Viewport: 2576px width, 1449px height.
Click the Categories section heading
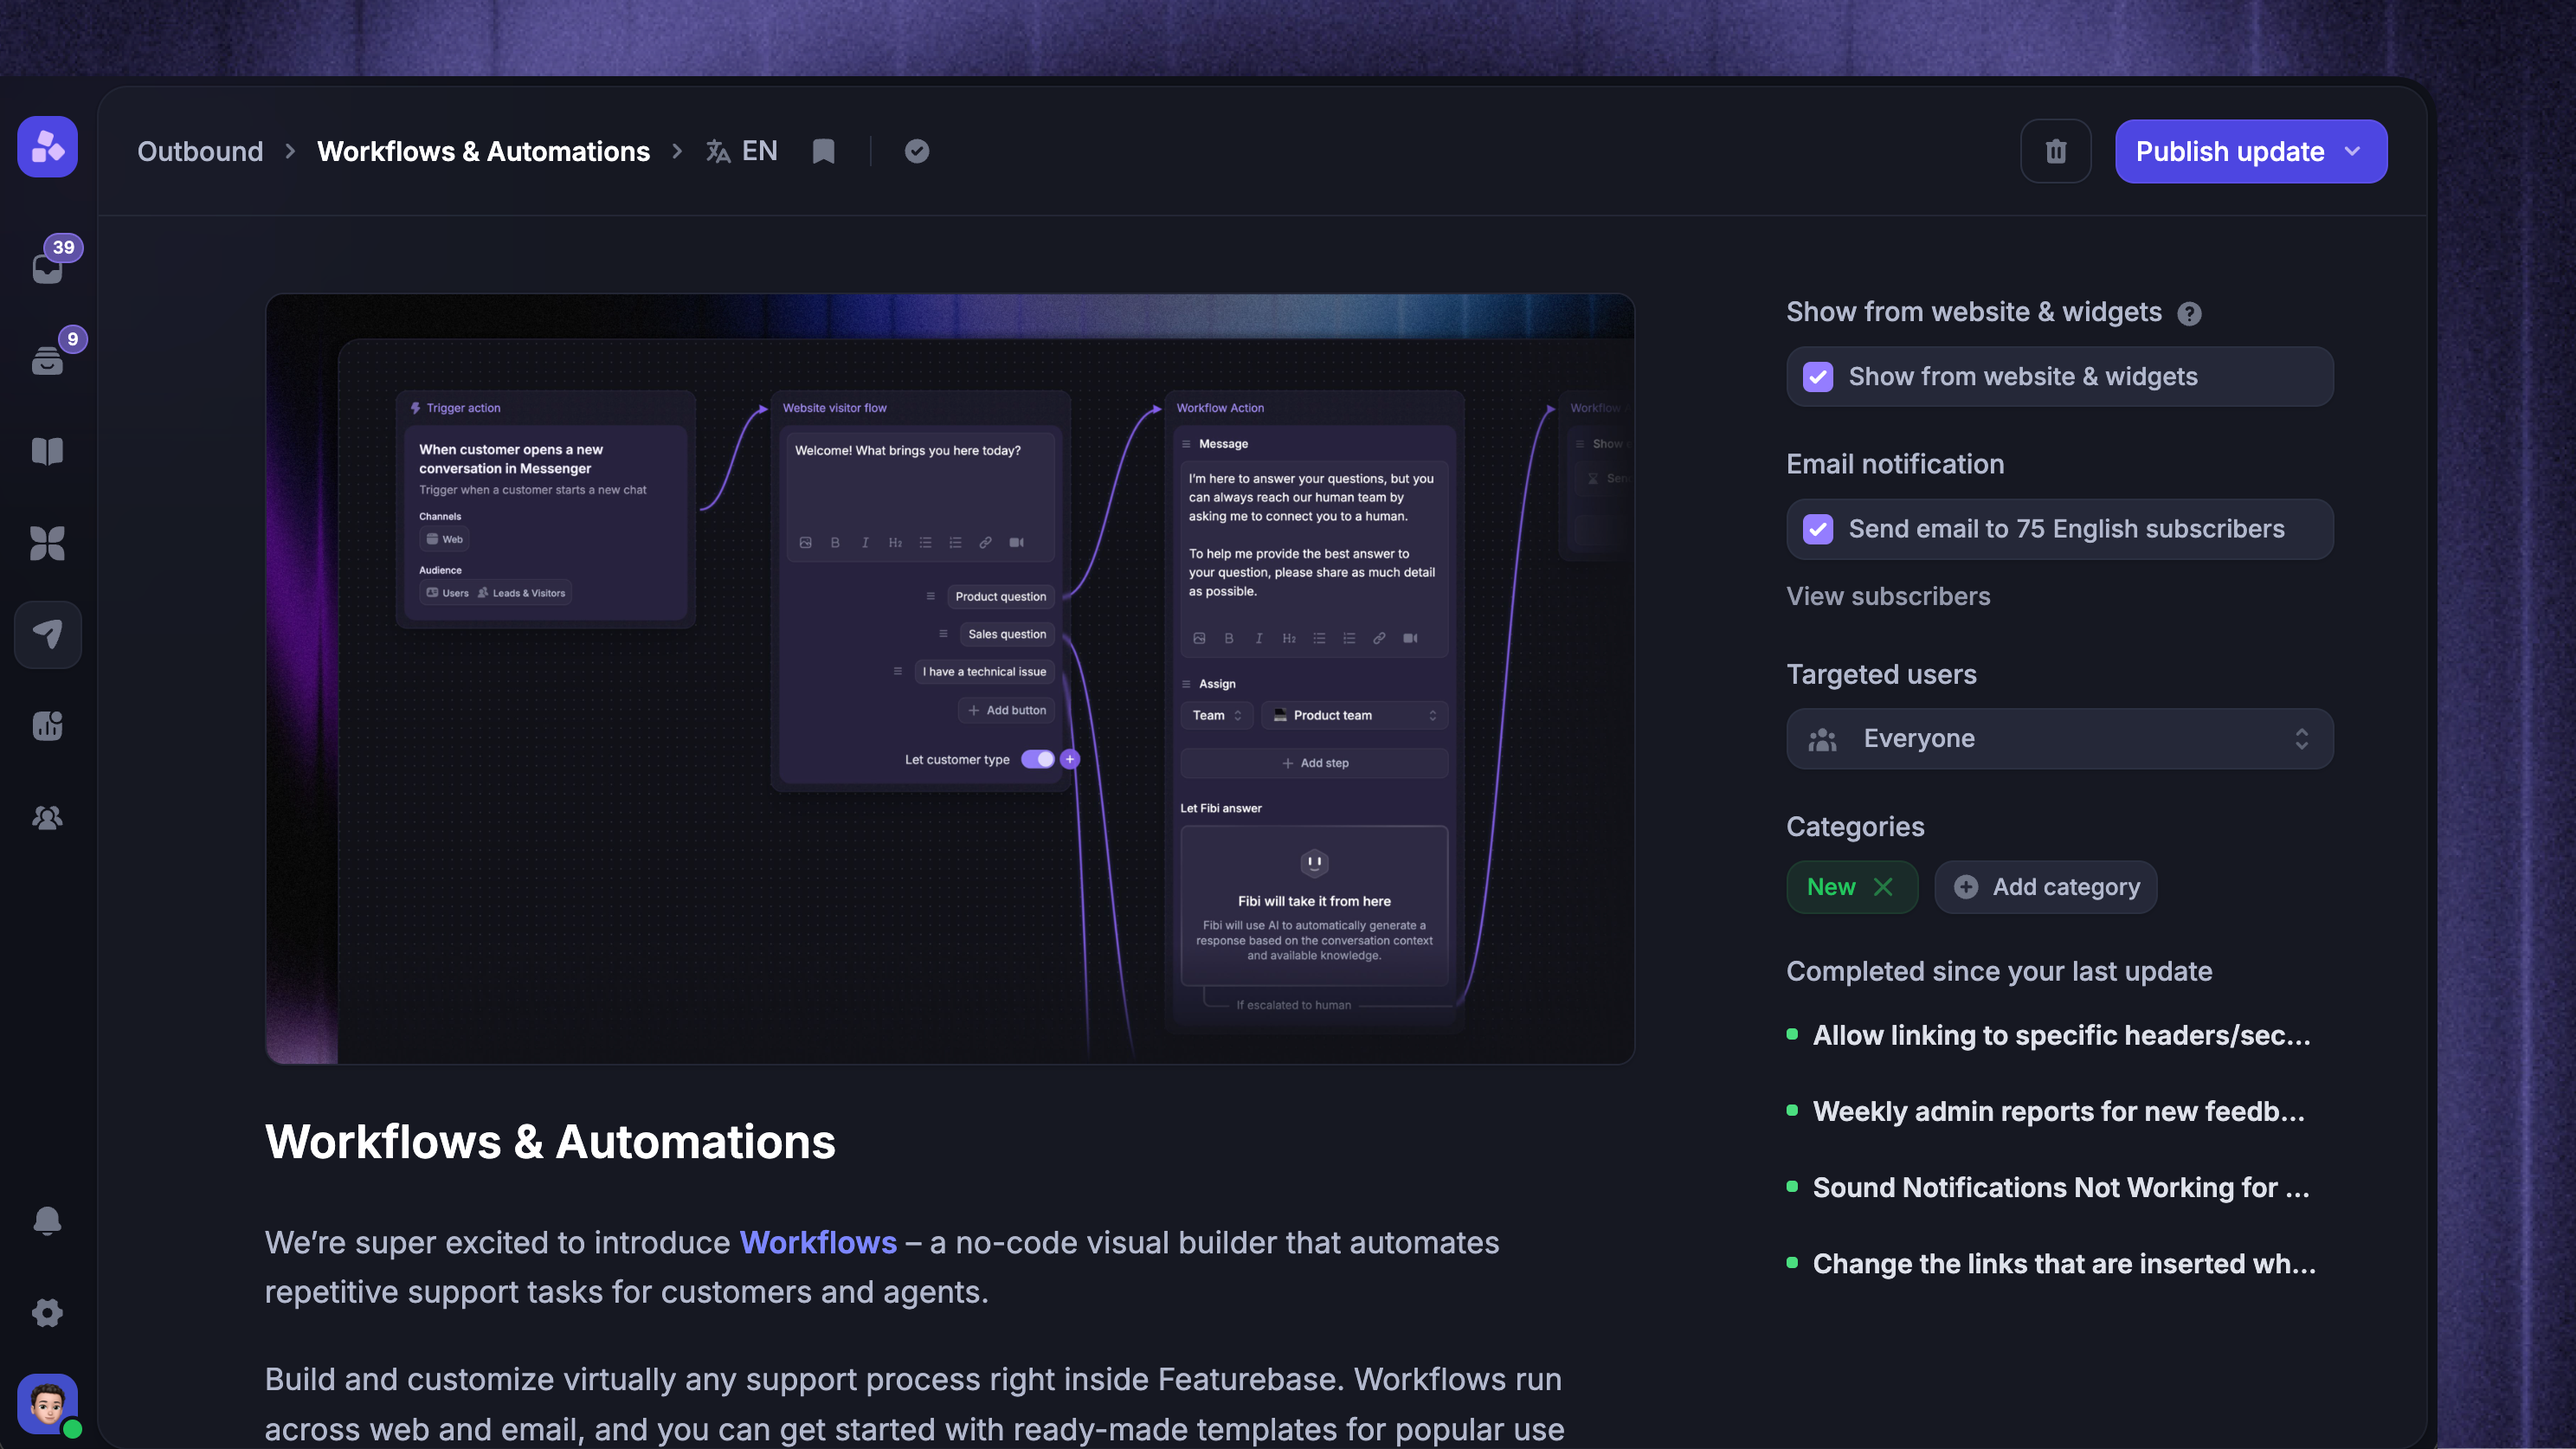(1855, 827)
